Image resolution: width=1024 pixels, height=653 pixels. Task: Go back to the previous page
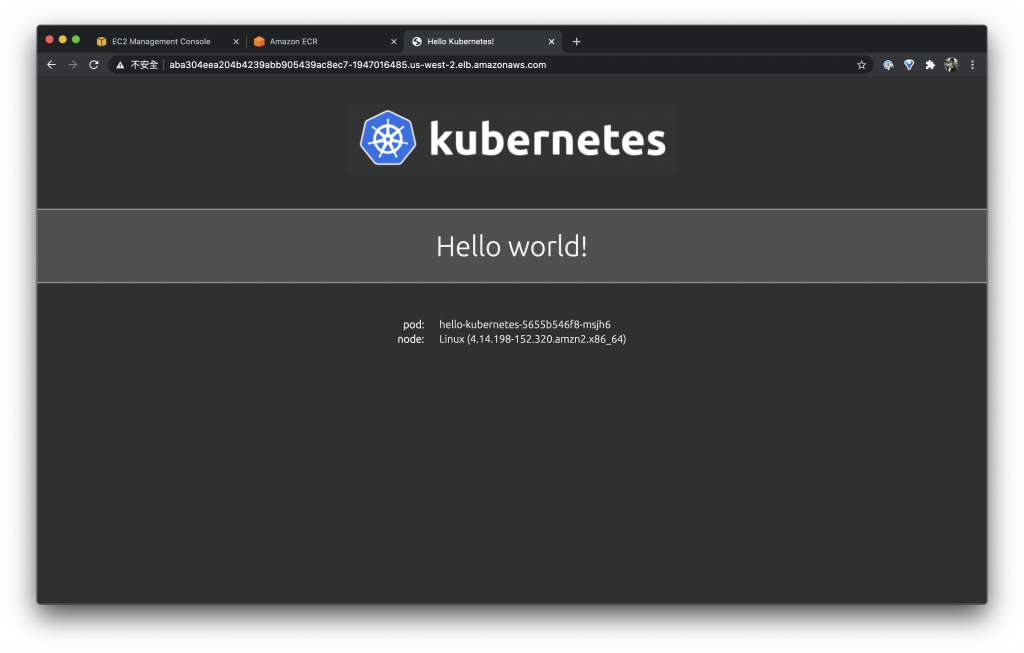52,65
